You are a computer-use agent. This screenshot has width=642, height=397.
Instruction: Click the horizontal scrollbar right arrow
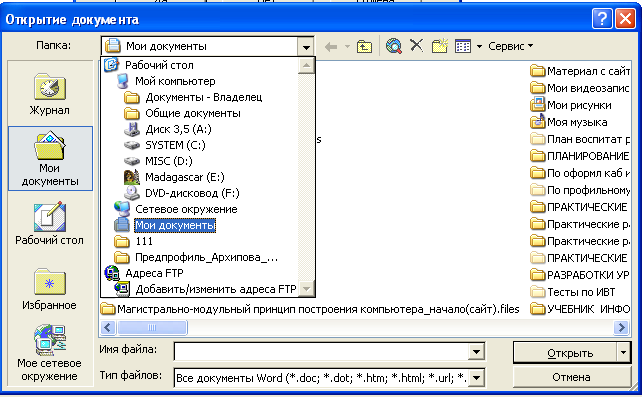point(622,327)
